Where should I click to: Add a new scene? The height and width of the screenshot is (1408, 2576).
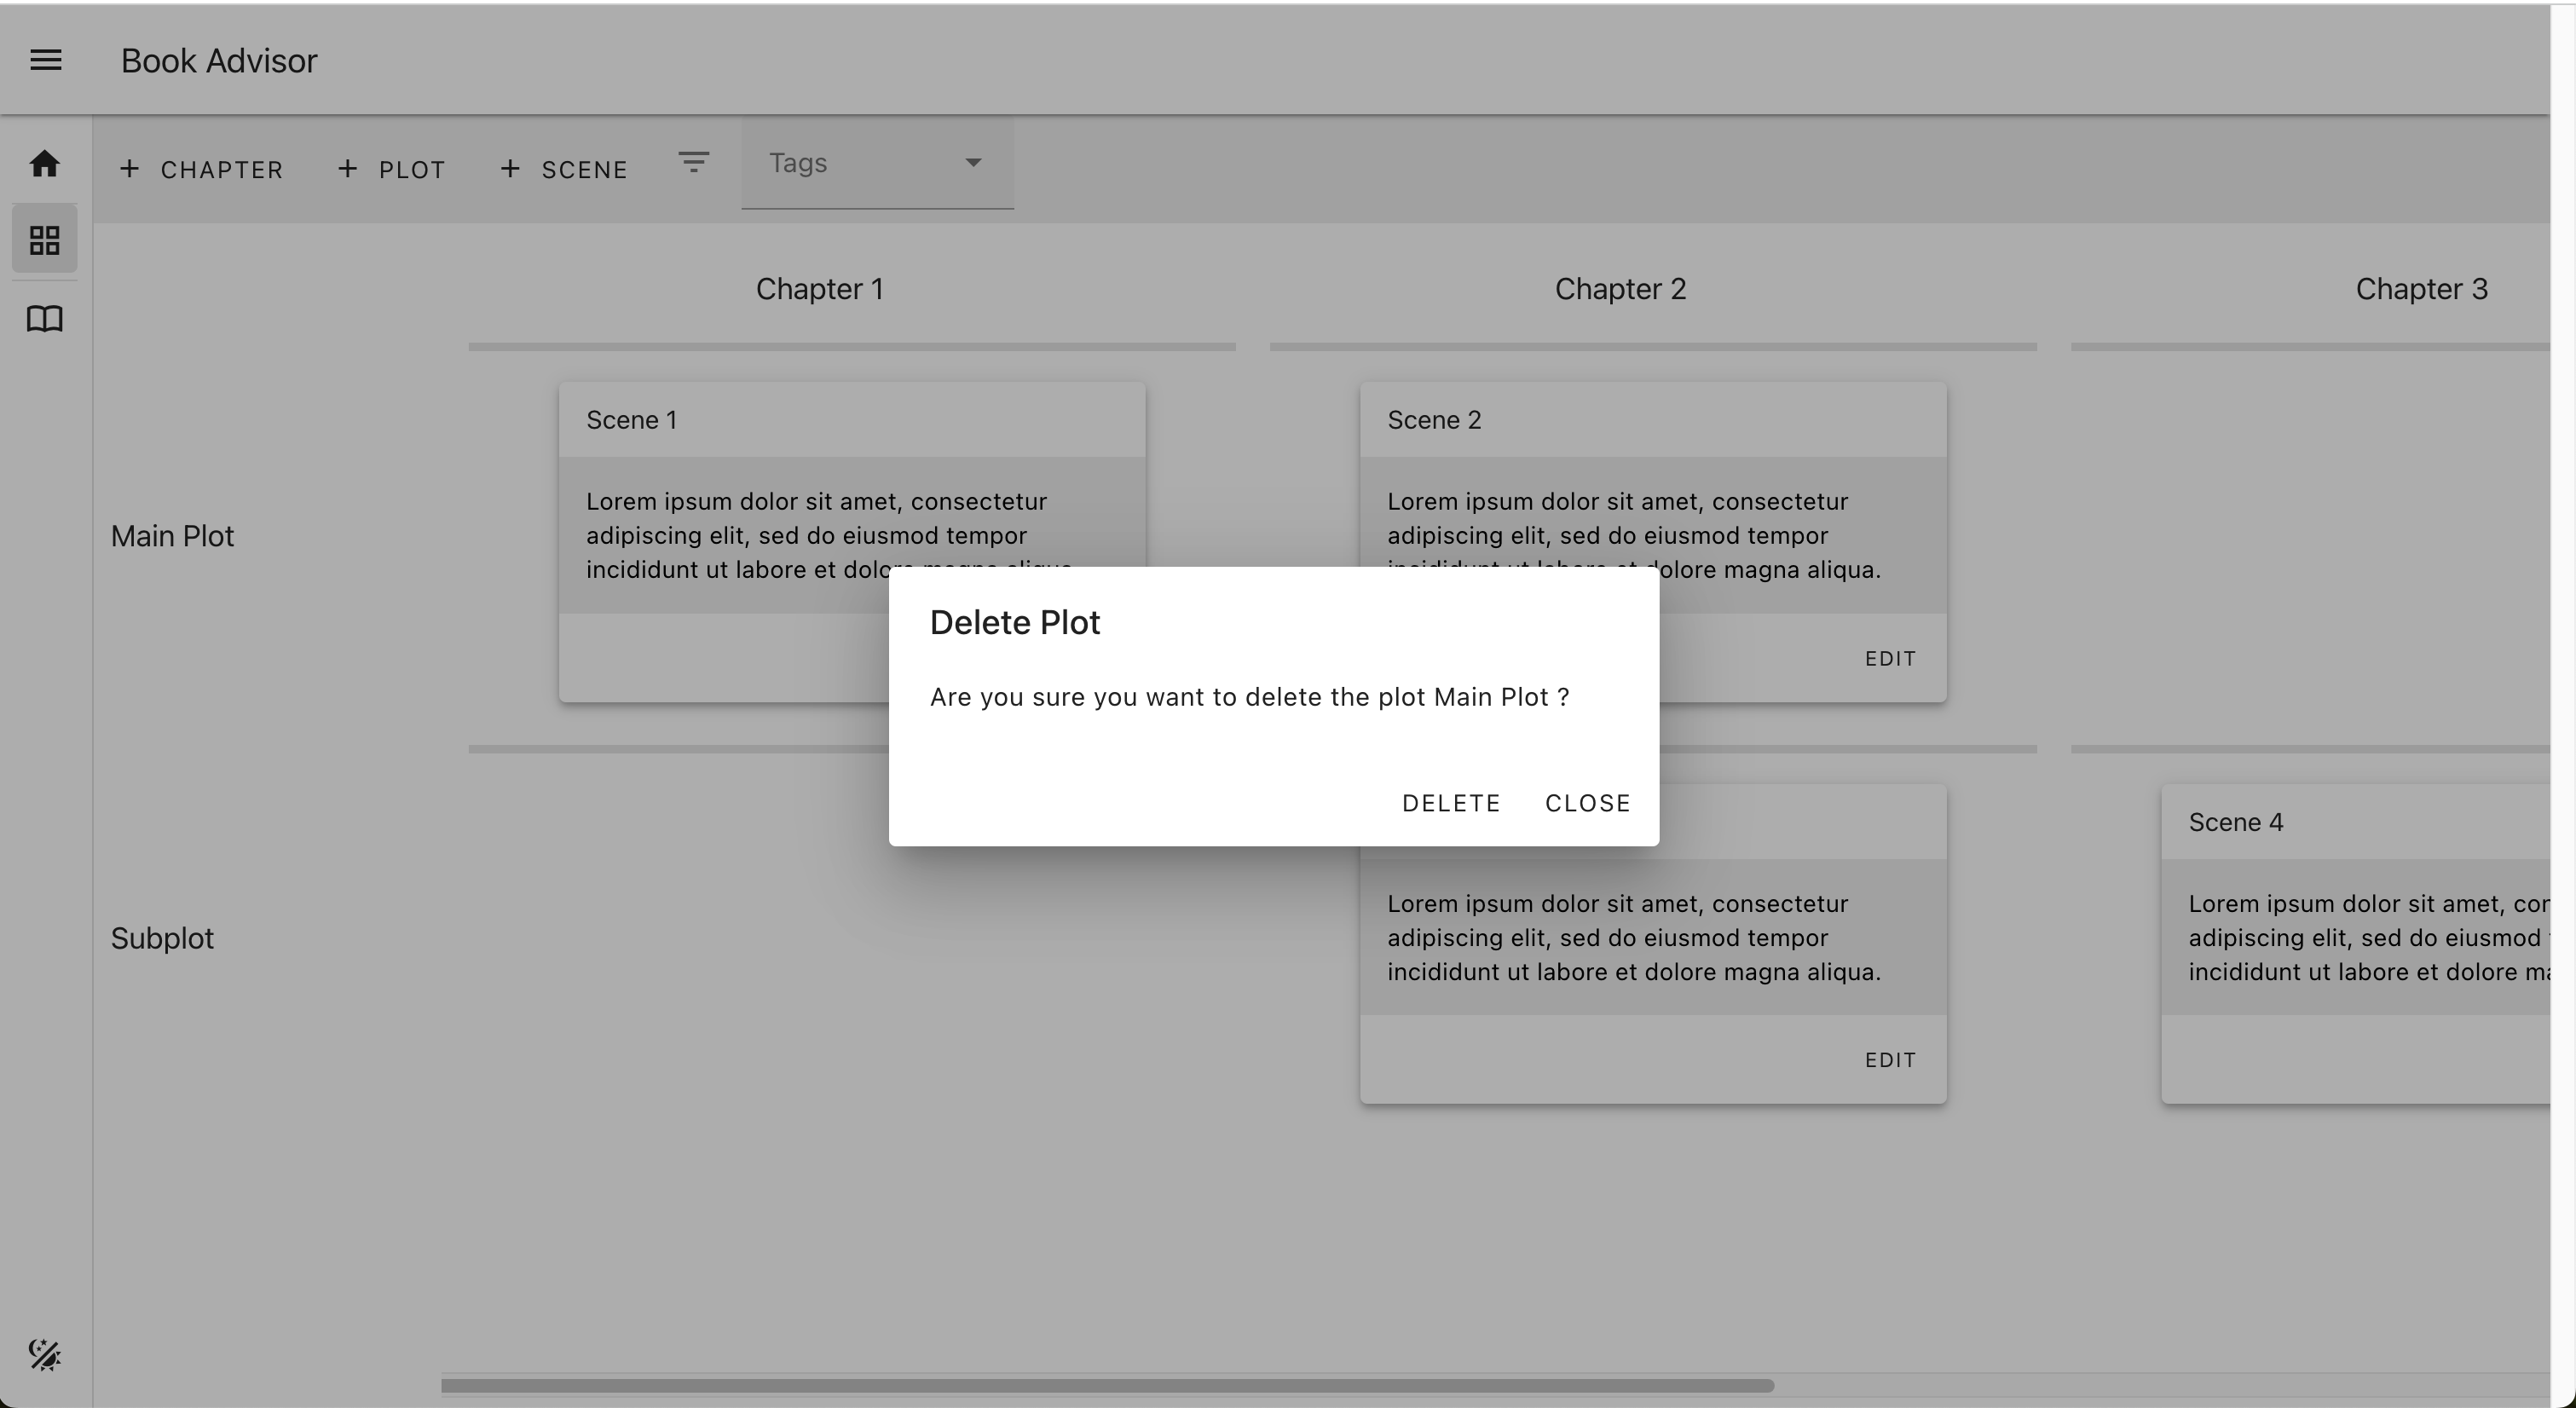pos(565,169)
